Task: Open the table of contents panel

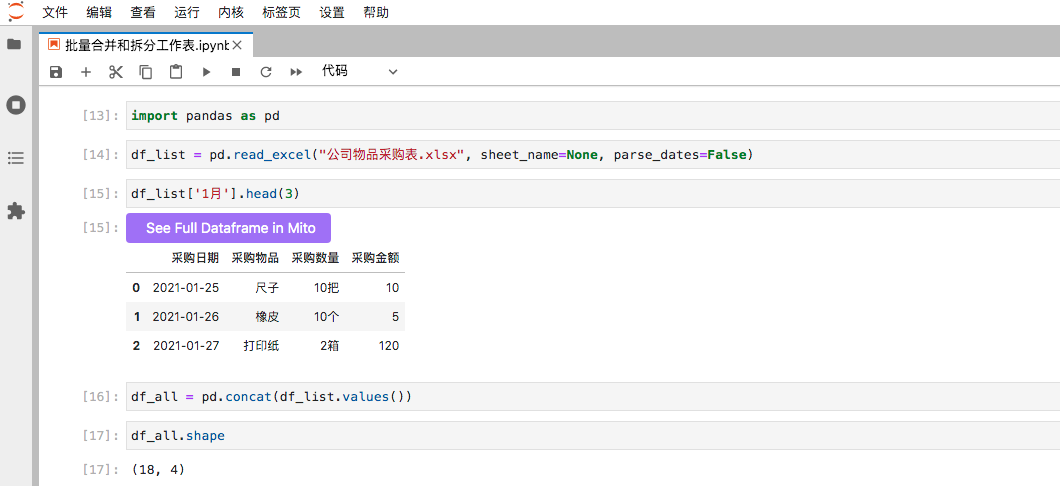Action: tap(15, 158)
